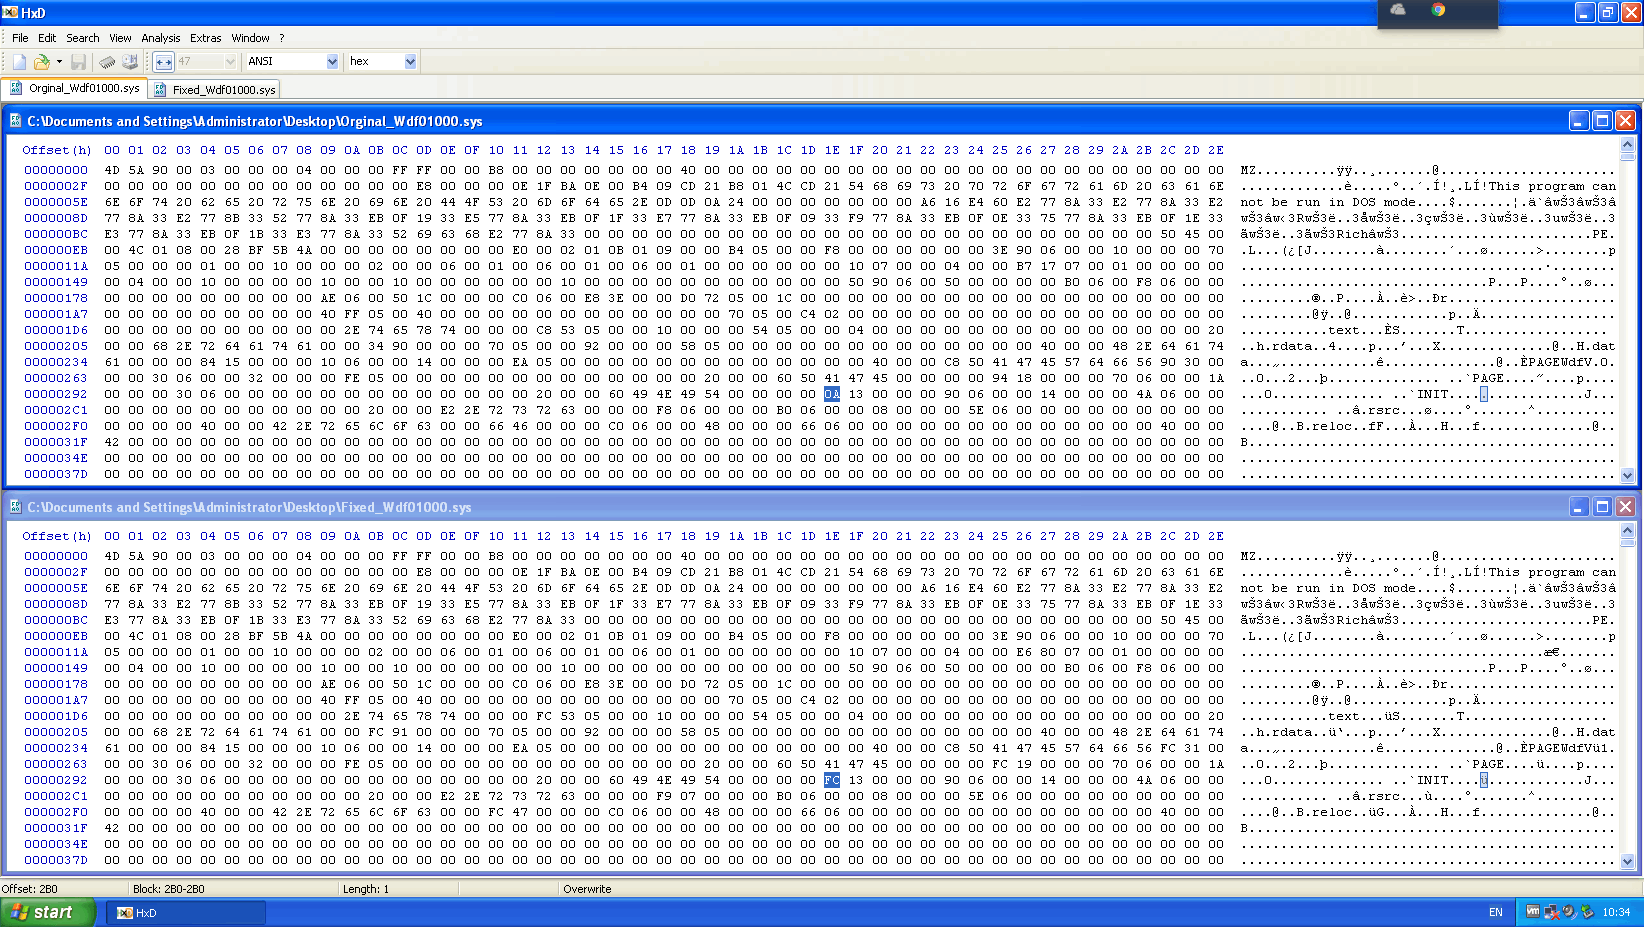Open RAM via the memory chip icon
The image size is (1644, 927).
[x=108, y=62]
